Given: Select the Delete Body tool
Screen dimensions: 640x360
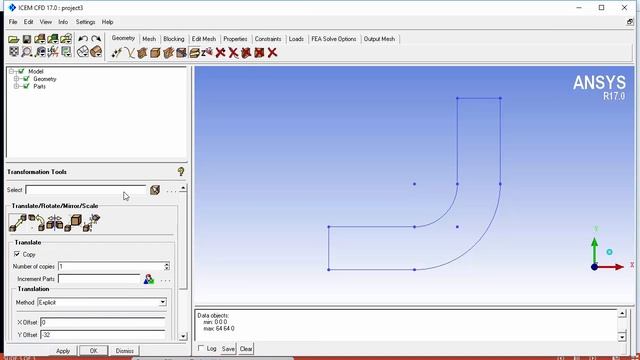Looking at the screenshot, I should 259,53.
